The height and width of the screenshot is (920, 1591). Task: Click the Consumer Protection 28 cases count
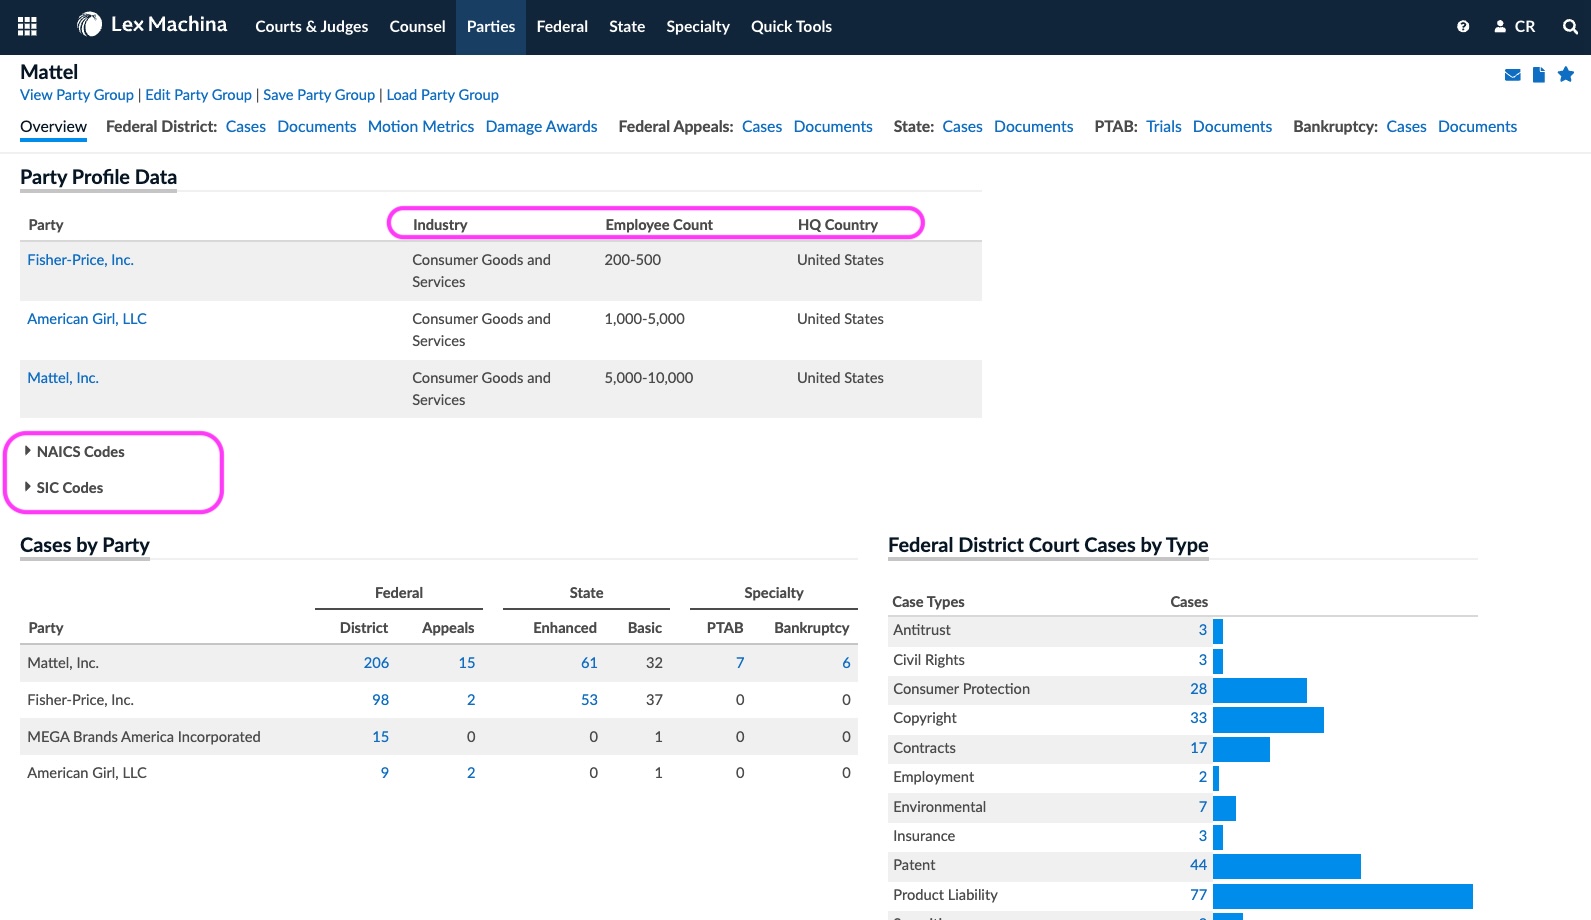click(x=1198, y=689)
